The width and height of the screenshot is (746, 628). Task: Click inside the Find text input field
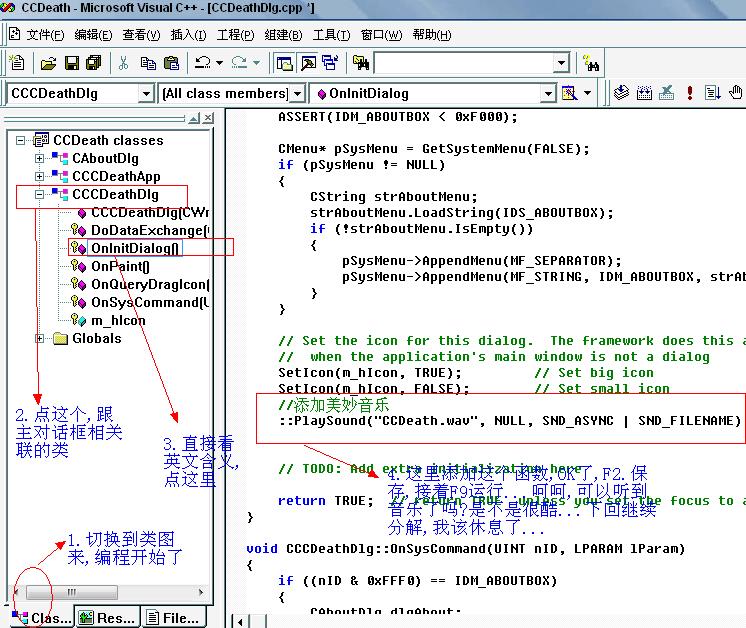(465, 63)
